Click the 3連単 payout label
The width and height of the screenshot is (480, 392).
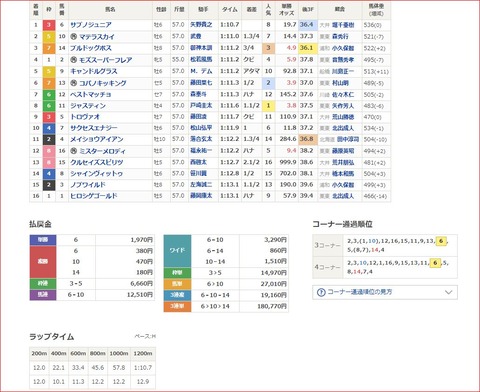(x=177, y=306)
